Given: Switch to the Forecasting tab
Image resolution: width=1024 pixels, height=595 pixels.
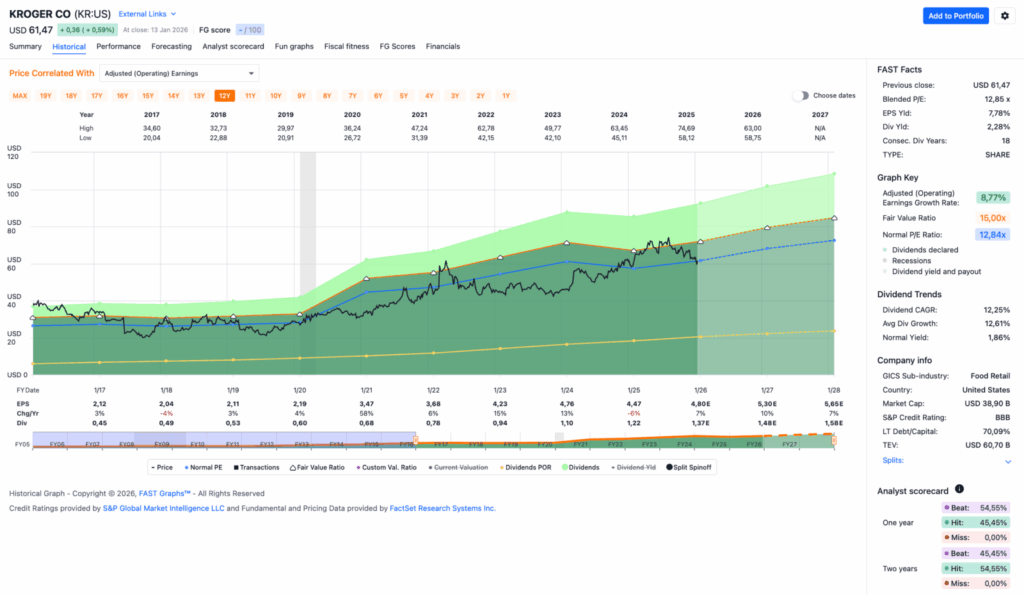Looking at the screenshot, I should pyautogui.click(x=172, y=46).
